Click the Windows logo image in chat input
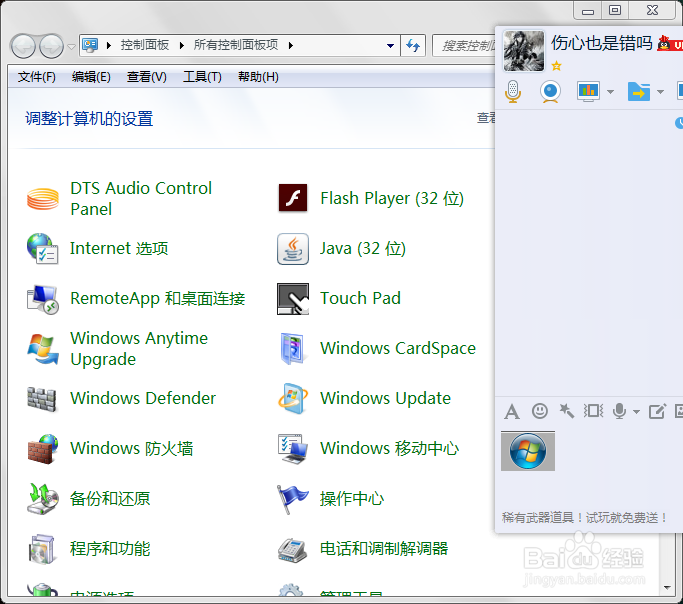The height and width of the screenshot is (604, 683). (x=527, y=451)
